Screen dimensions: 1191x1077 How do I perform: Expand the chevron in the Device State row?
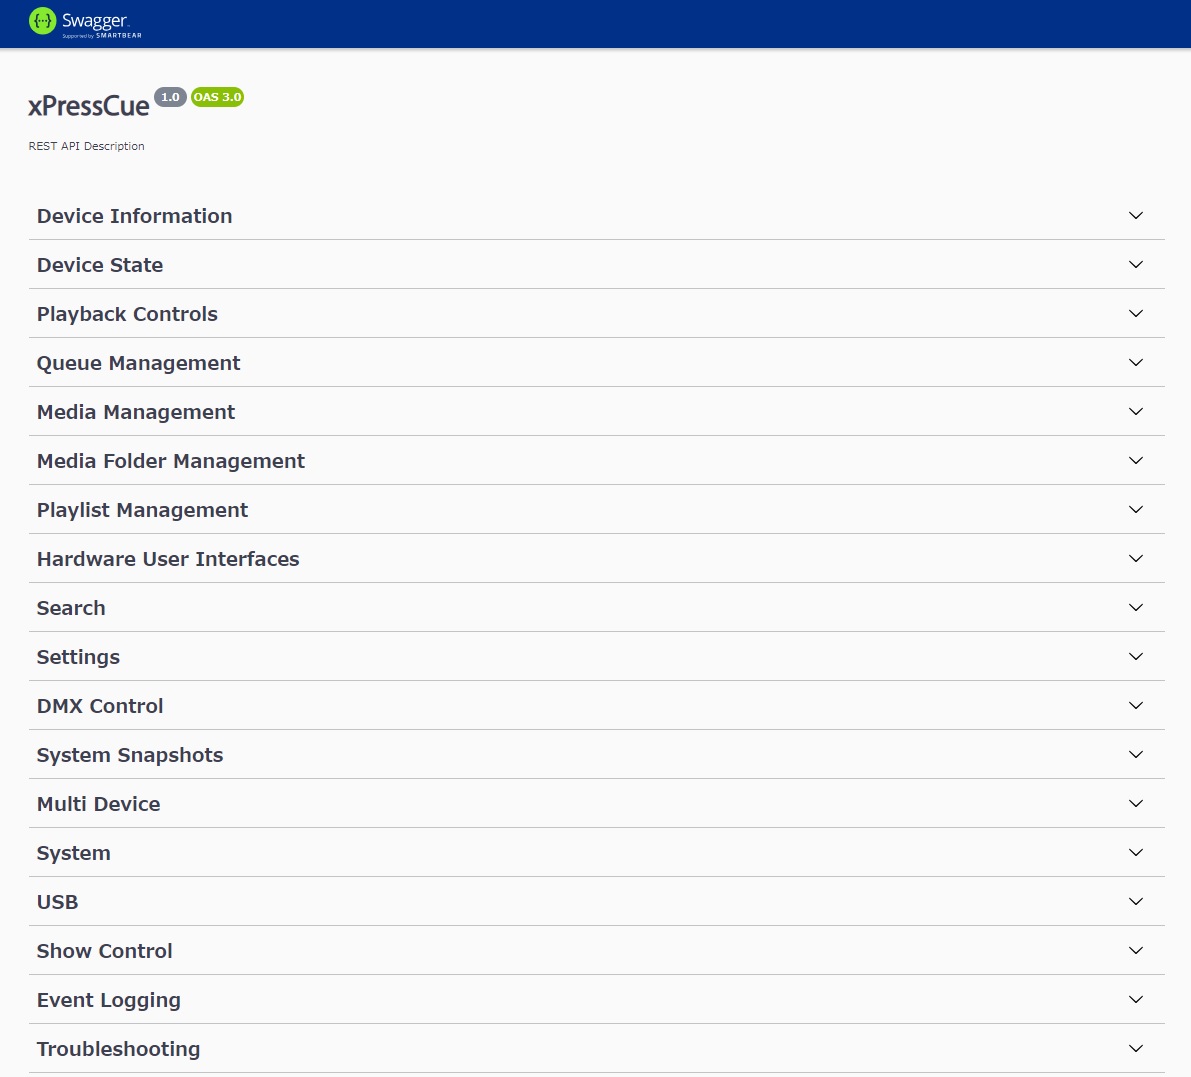pos(1136,265)
